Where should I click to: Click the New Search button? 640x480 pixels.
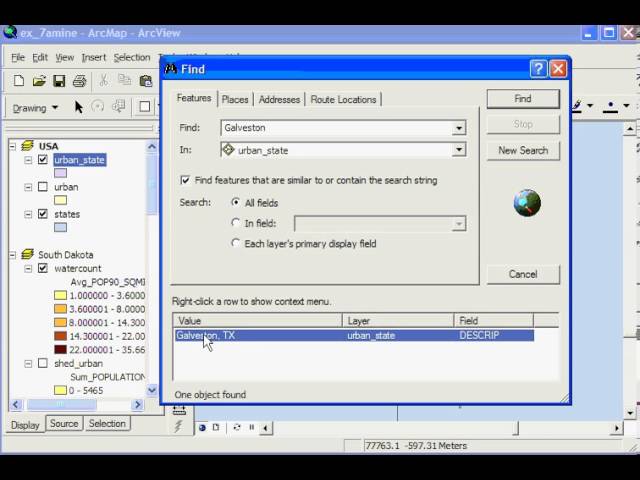point(523,150)
